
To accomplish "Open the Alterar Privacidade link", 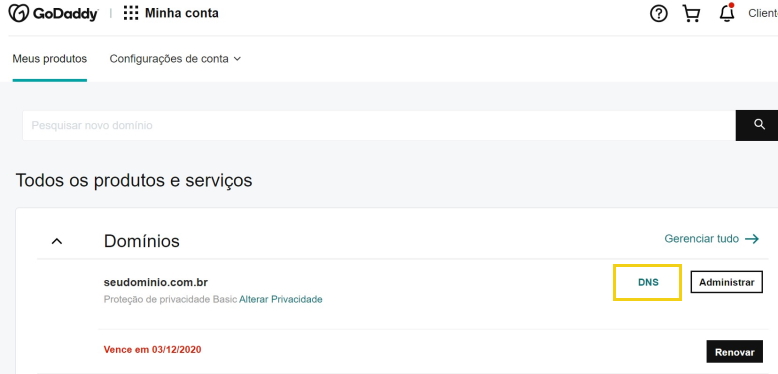I will (281, 300).
